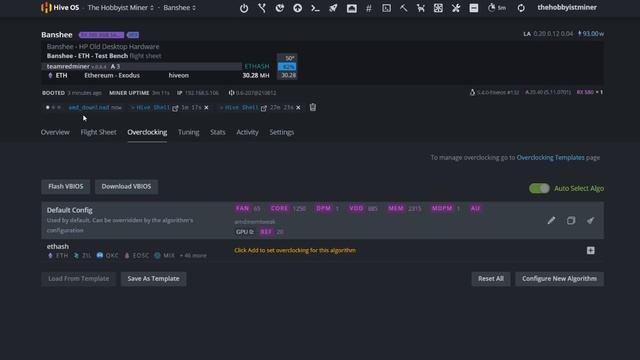Screen dimensions: 640x360
Task: Click the pickaxe miner actions icon
Action: [x=404, y=8]
